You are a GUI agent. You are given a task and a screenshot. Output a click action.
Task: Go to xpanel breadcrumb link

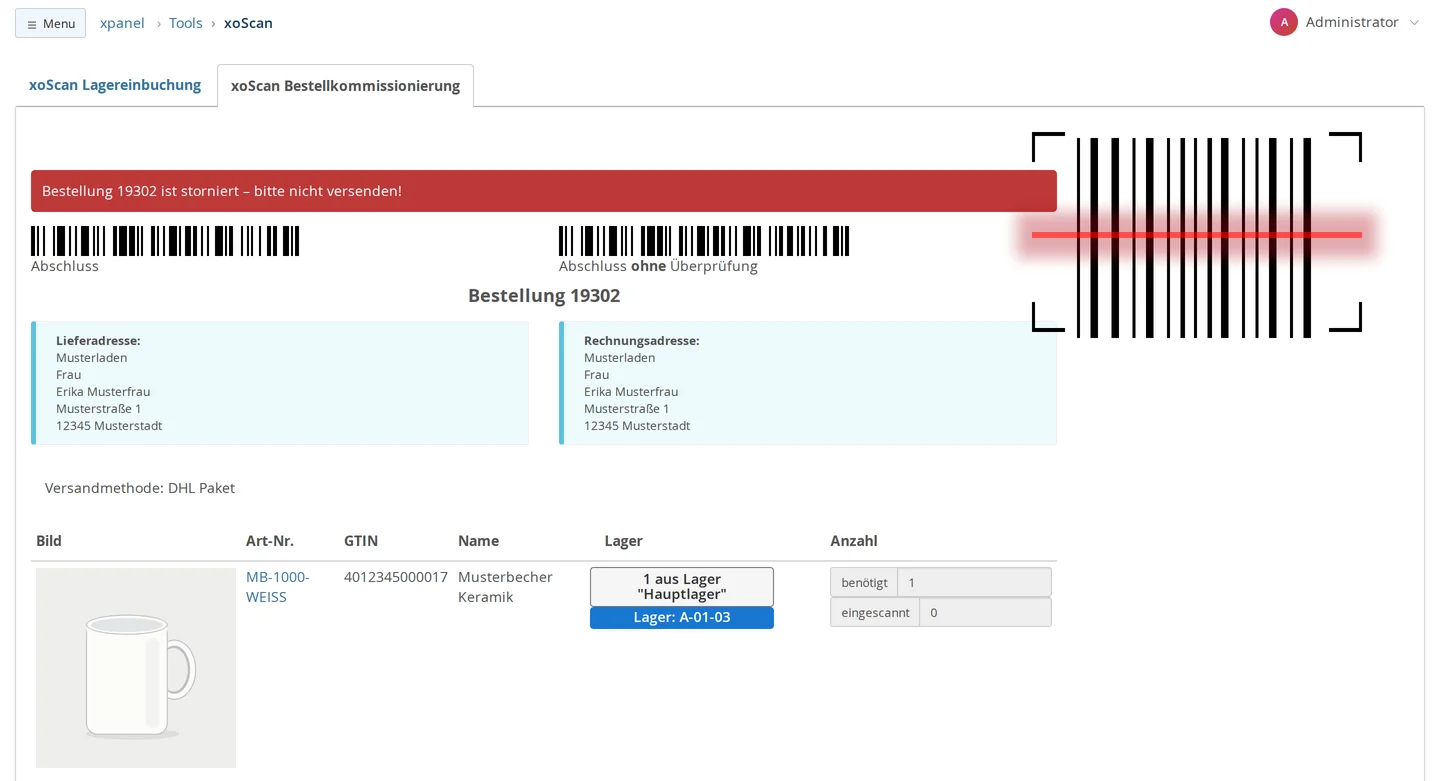[122, 23]
